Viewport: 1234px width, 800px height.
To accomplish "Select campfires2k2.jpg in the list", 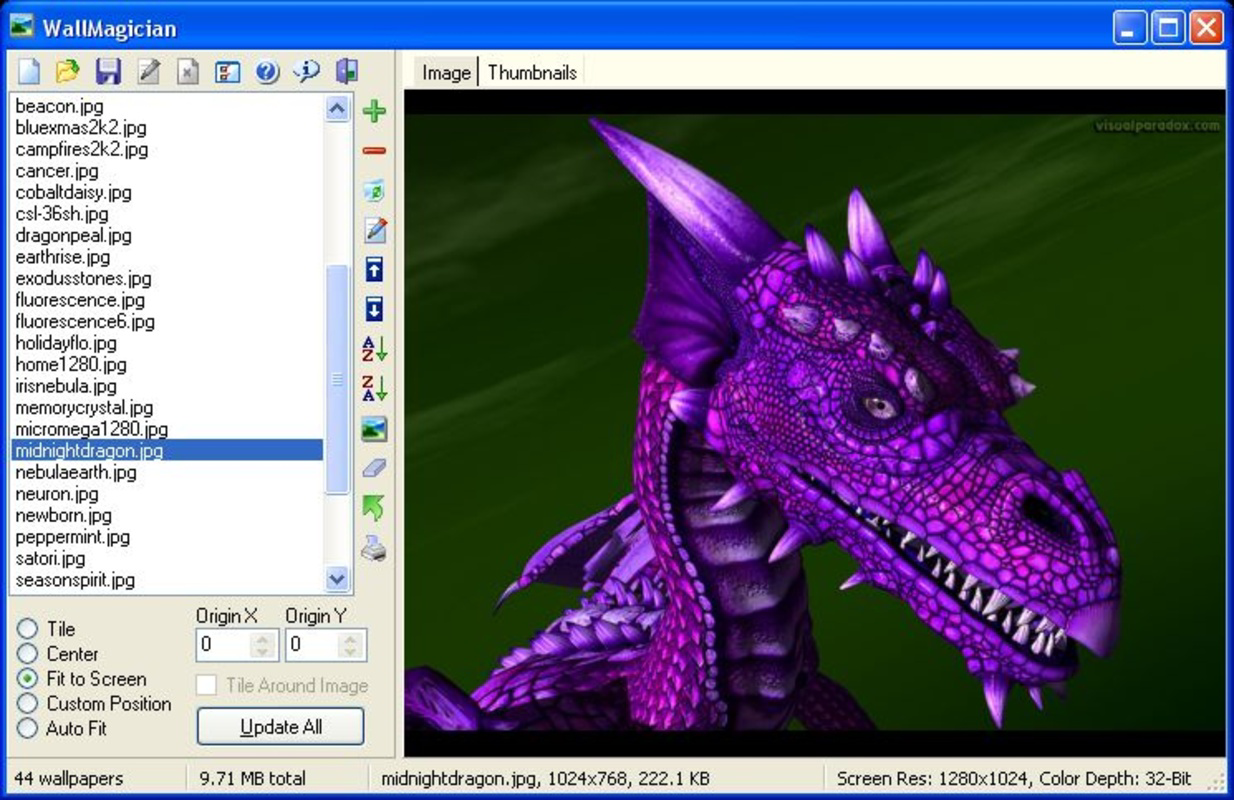I will point(167,150).
